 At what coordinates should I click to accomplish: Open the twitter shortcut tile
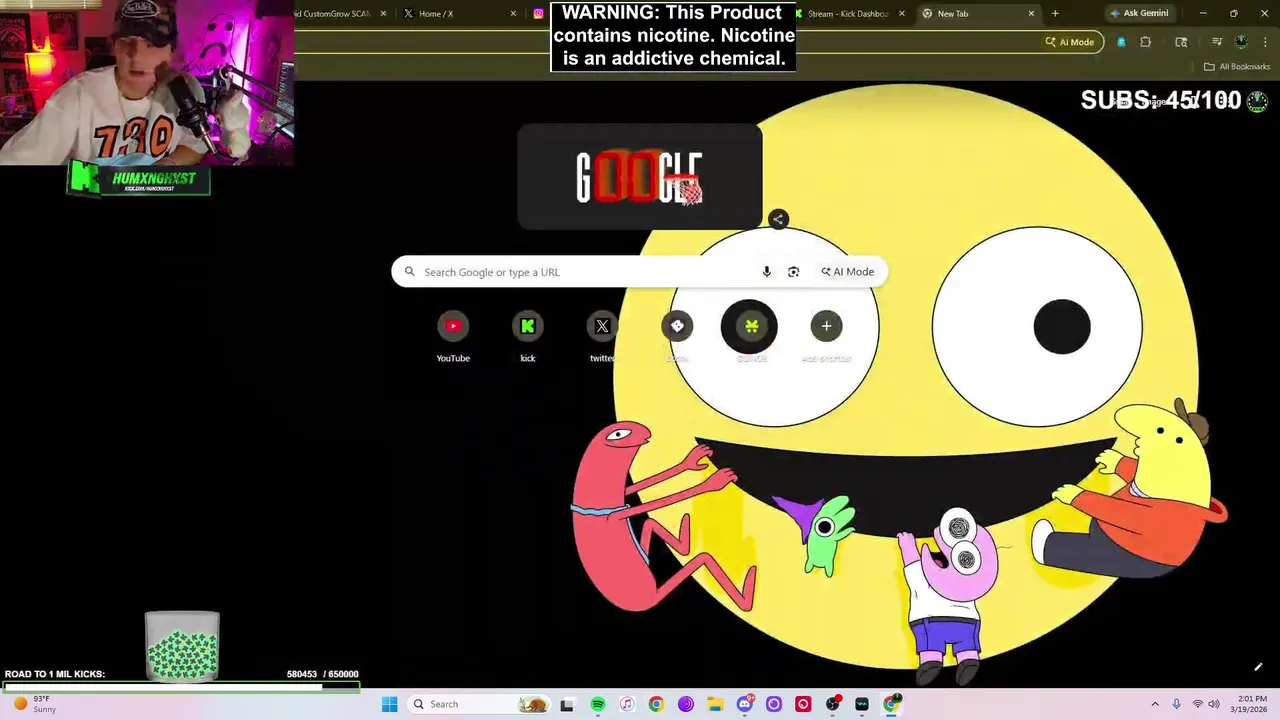(602, 336)
